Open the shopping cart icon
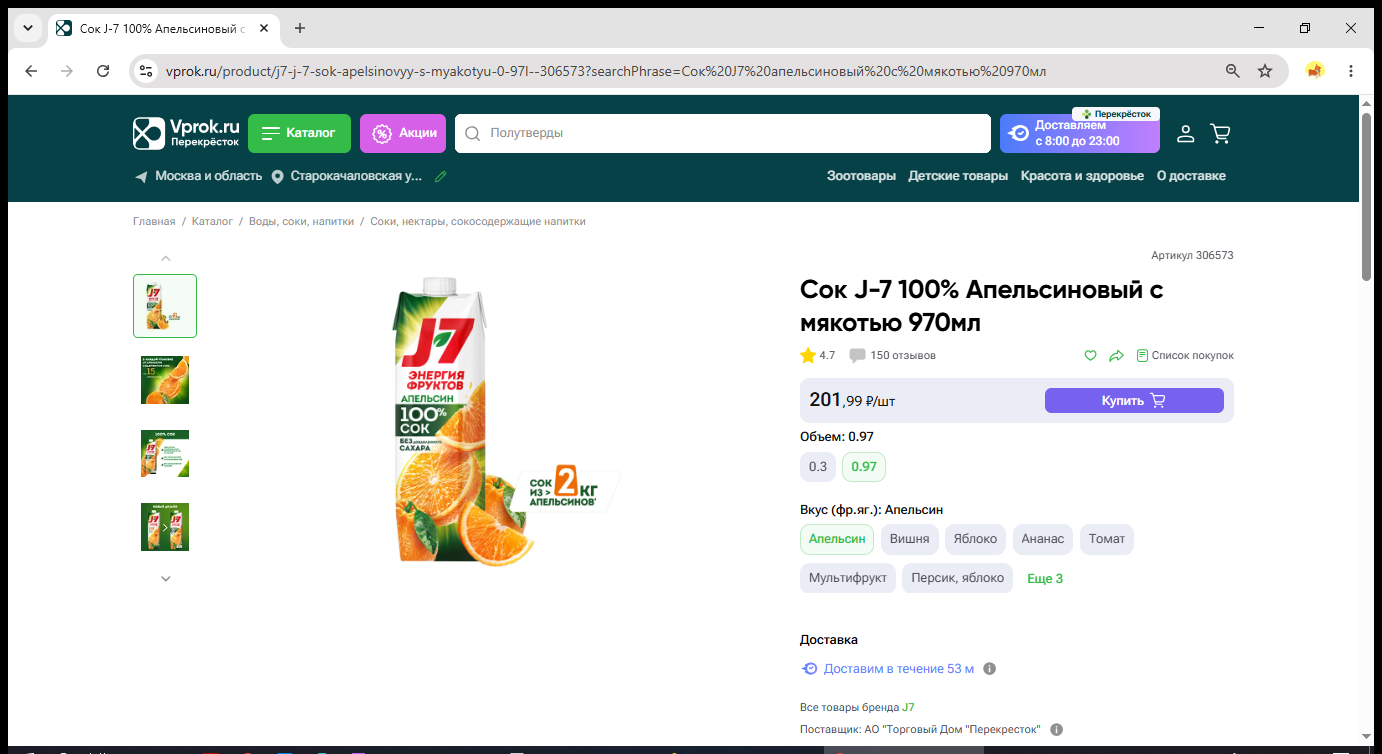This screenshot has height=754, width=1382. tap(1220, 133)
